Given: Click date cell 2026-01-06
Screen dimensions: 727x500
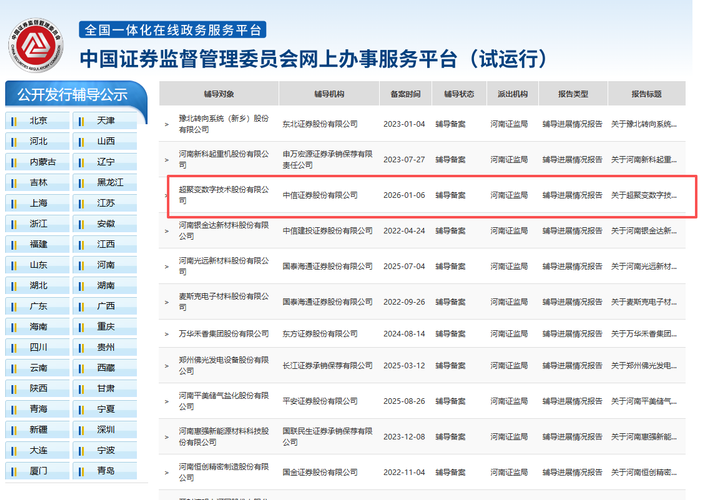Looking at the screenshot, I should point(404,195).
